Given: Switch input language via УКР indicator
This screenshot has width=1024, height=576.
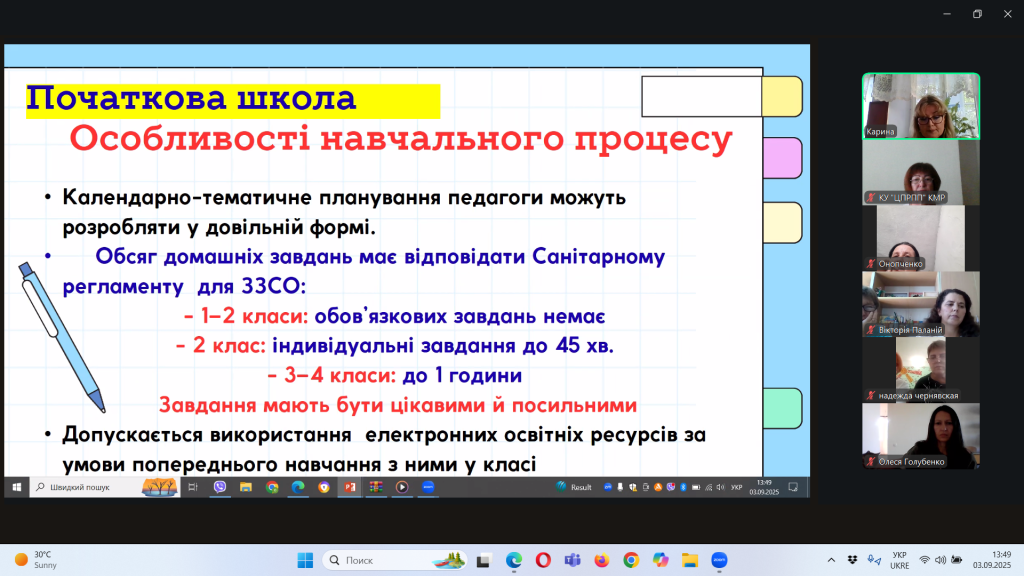Looking at the screenshot, I should tap(900, 560).
